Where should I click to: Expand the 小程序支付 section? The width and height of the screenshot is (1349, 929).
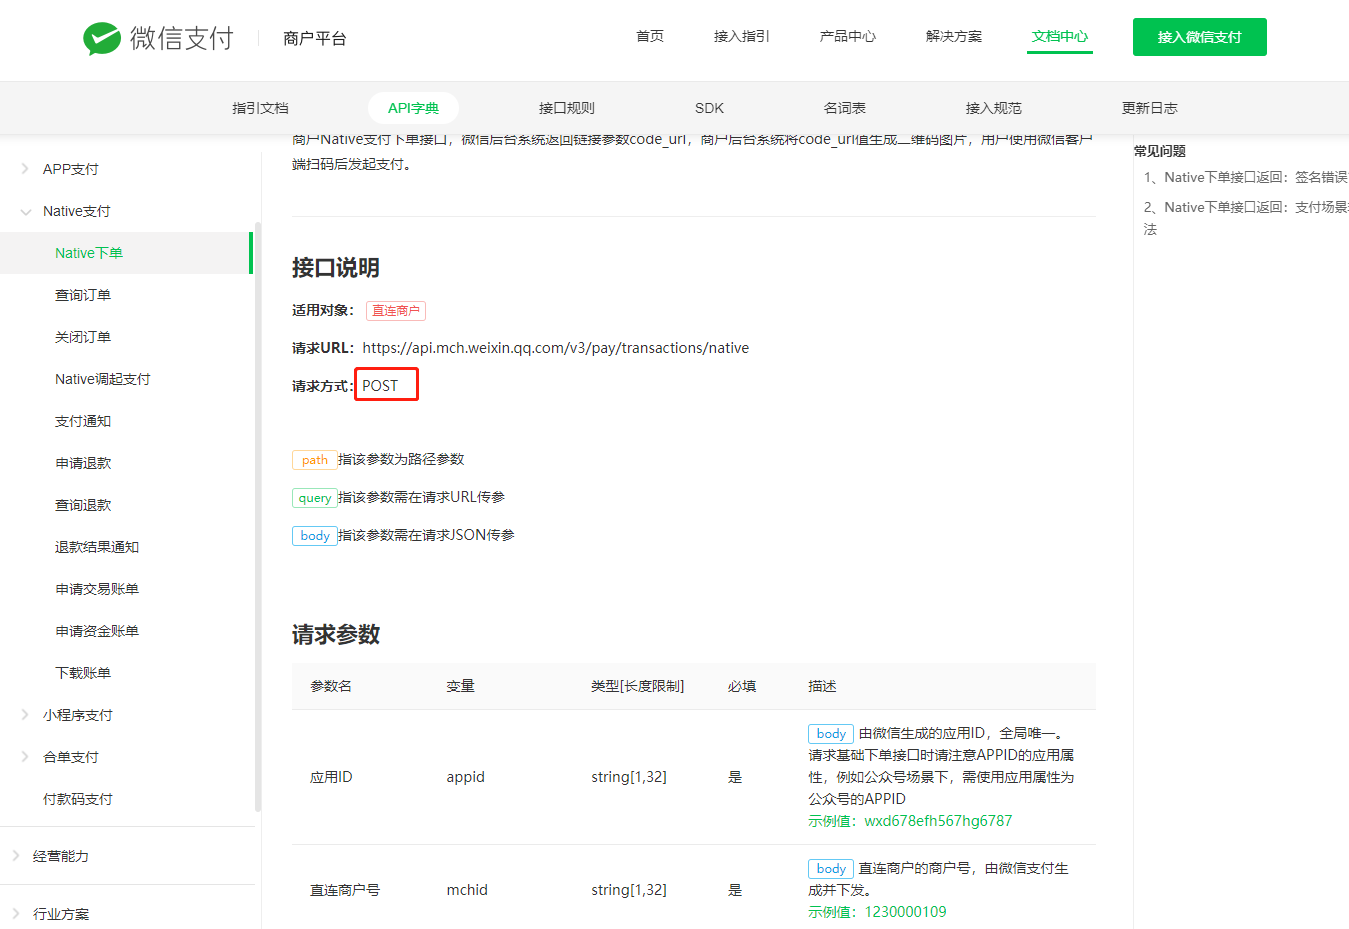(80, 714)
